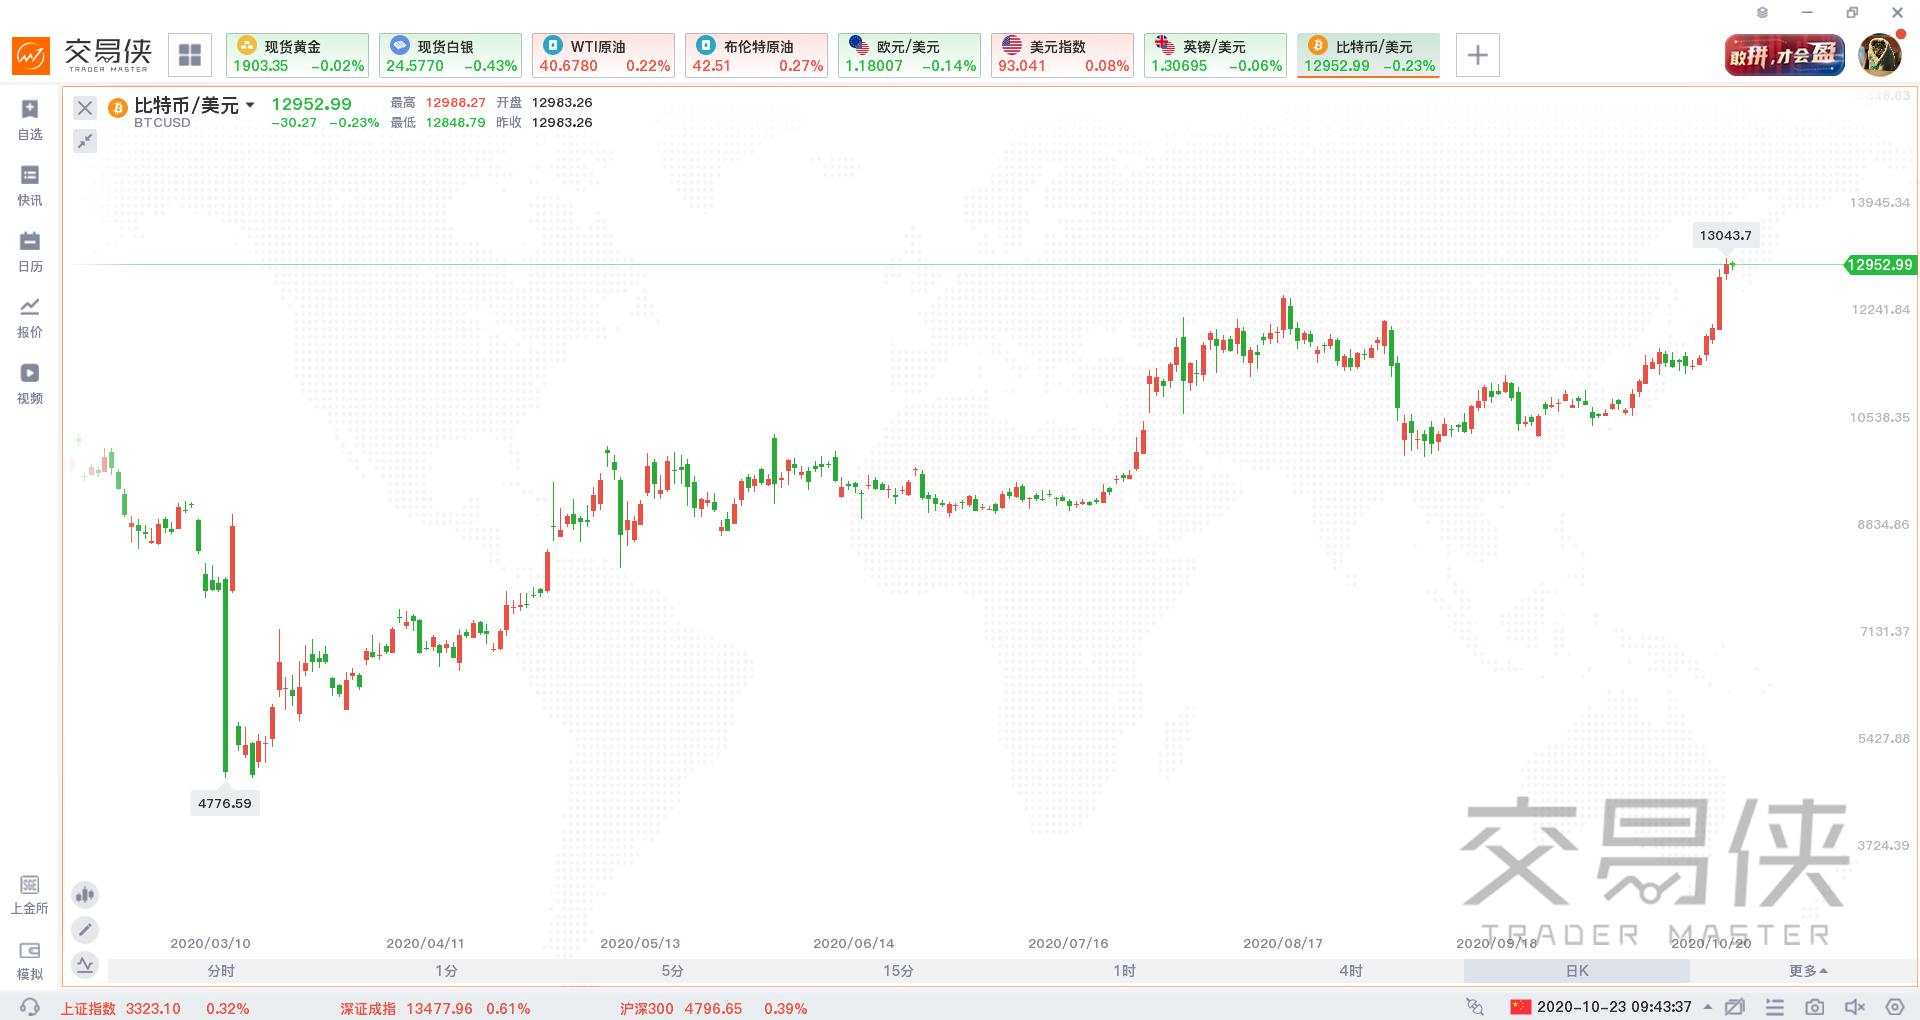Click the 12952.99 current price axis tag
The width and height of the screenshot is (1920, 1020).
[1880, 265]
